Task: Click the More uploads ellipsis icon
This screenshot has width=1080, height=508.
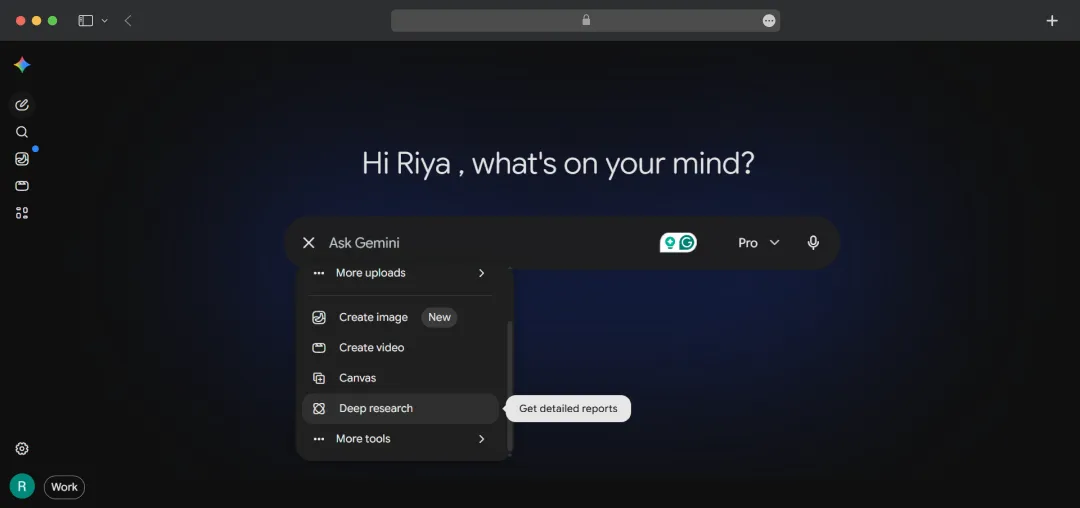Action: (x=319, y=273)
